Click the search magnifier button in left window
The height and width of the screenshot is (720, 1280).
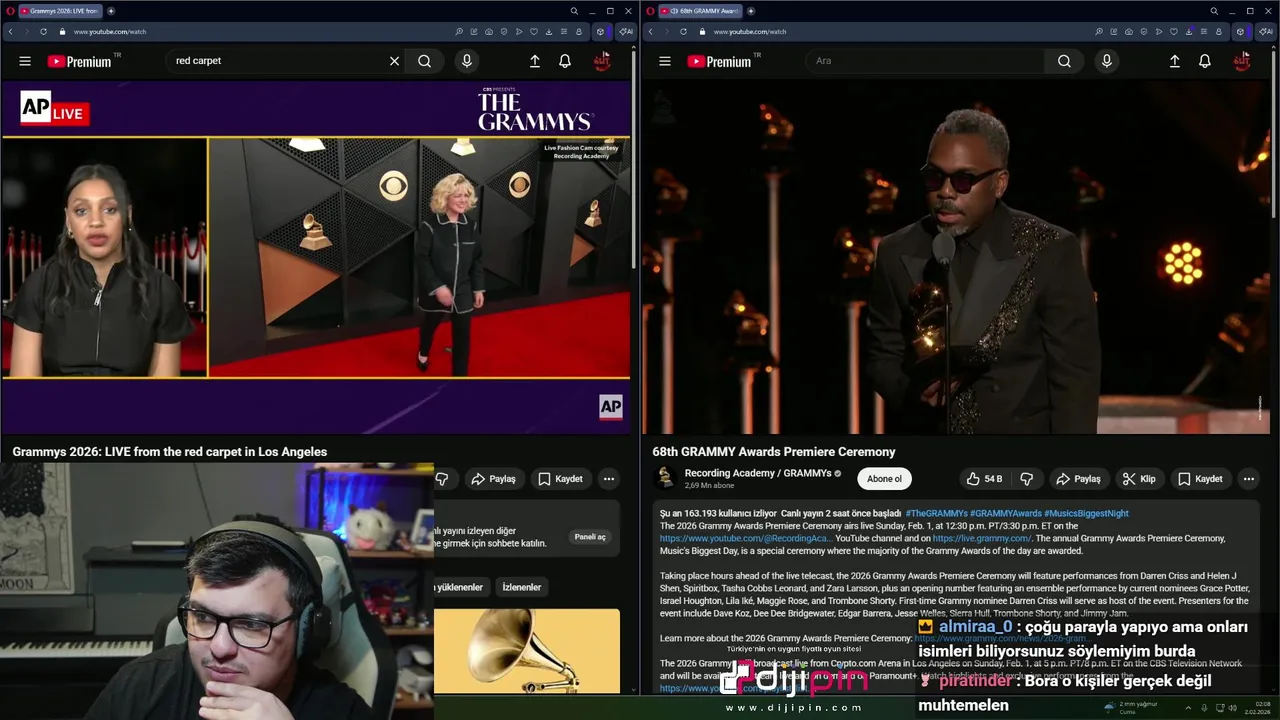(x=425, y=61)
